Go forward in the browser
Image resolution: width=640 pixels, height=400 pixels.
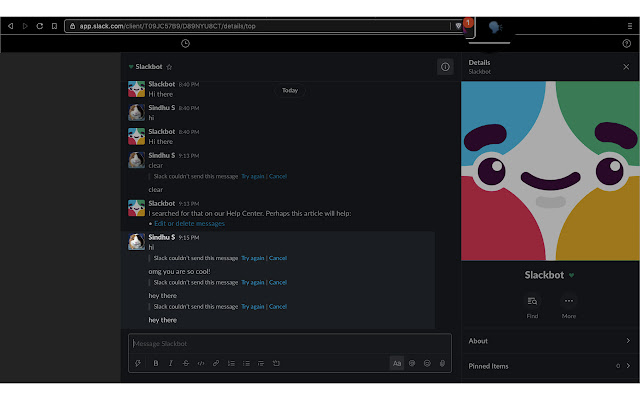point(25,26)
